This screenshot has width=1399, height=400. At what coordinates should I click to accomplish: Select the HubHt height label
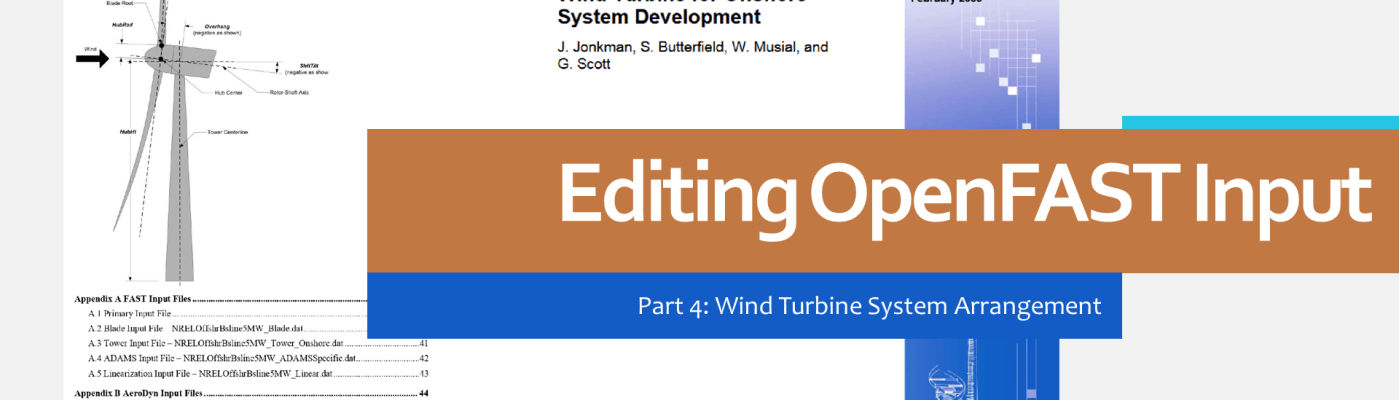(x=128, y=131)
